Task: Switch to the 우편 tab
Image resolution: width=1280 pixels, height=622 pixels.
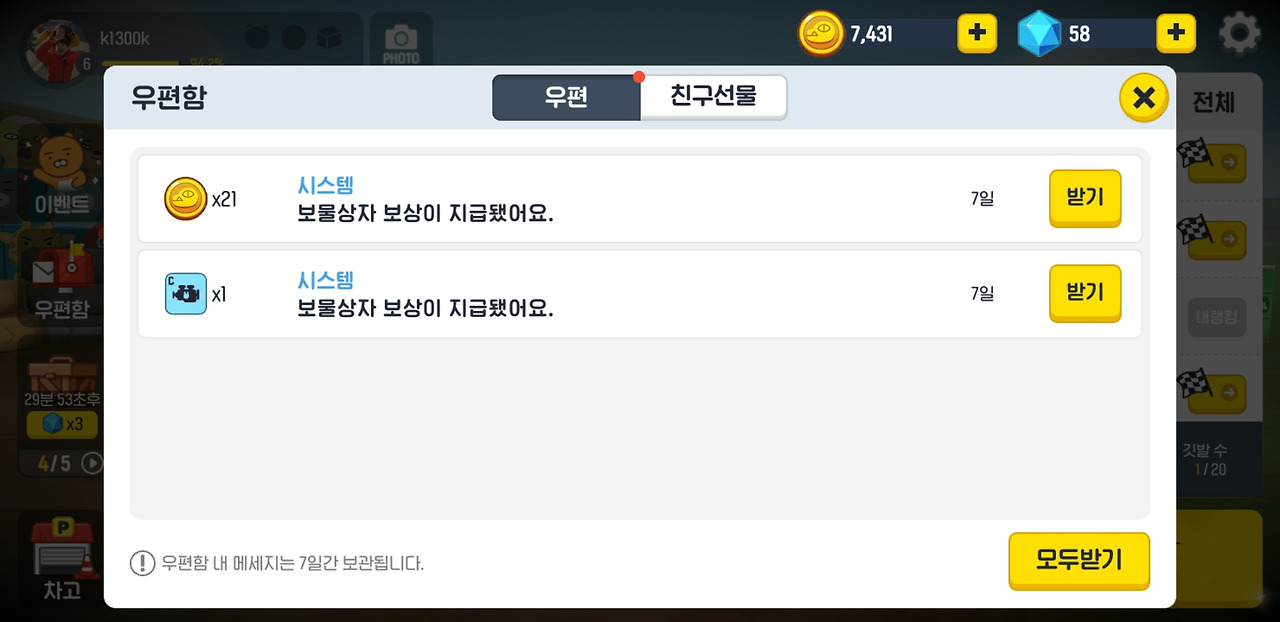Action: [x=566, y=98]
